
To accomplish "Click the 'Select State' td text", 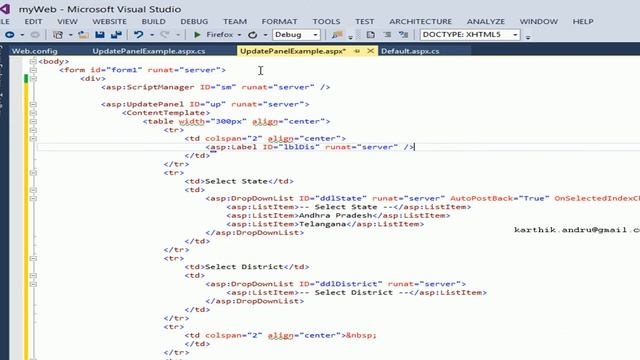I will click(236, 181).
